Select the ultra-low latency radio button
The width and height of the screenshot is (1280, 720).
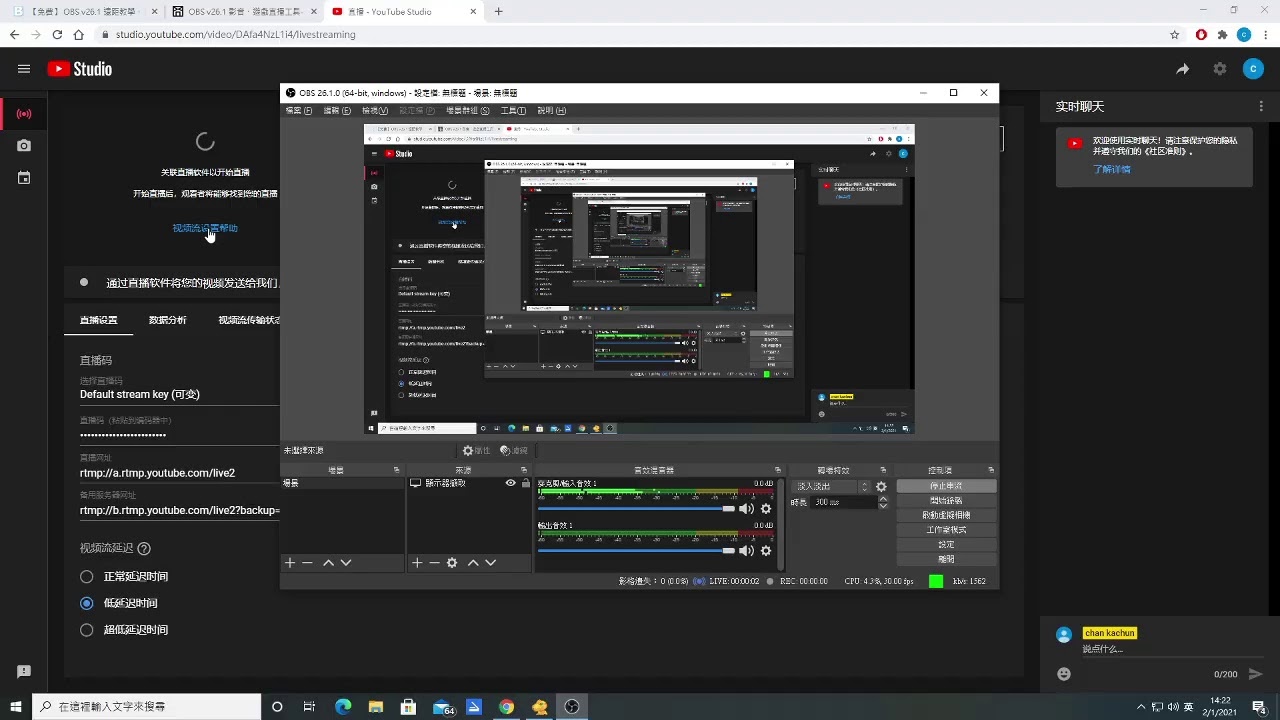coord(87,630)
